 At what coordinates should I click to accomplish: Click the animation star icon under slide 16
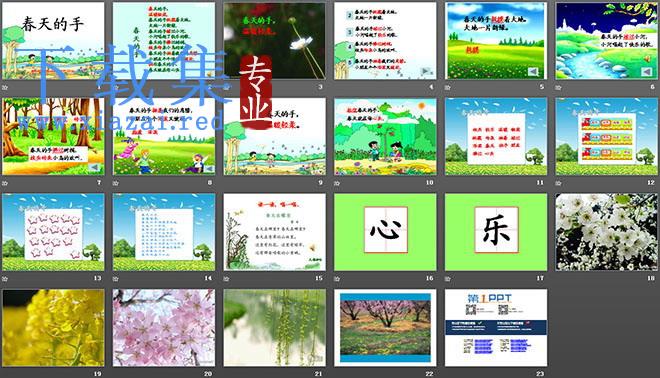click(337, 279)
